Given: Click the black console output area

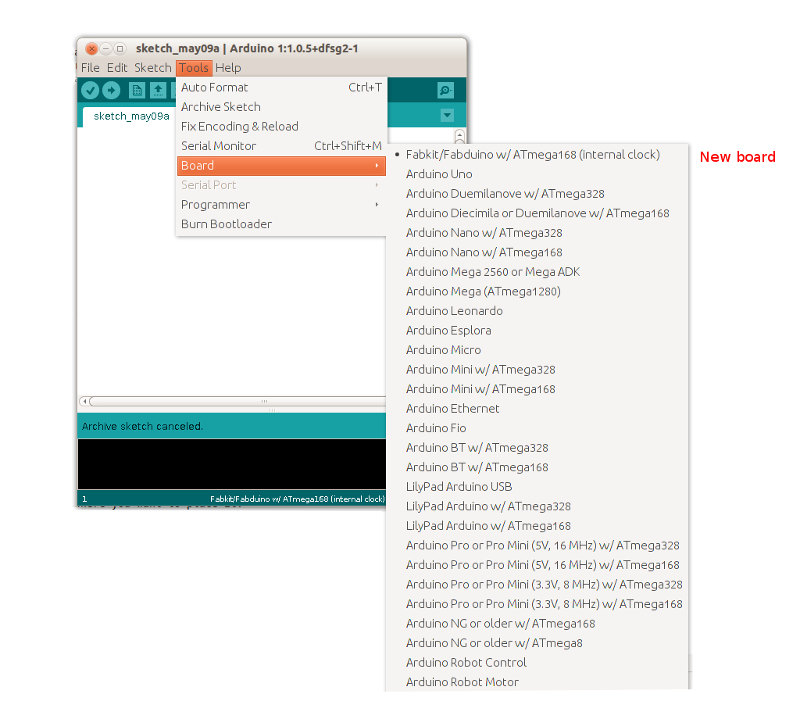Looking at the screenshot, I should 232,464.
